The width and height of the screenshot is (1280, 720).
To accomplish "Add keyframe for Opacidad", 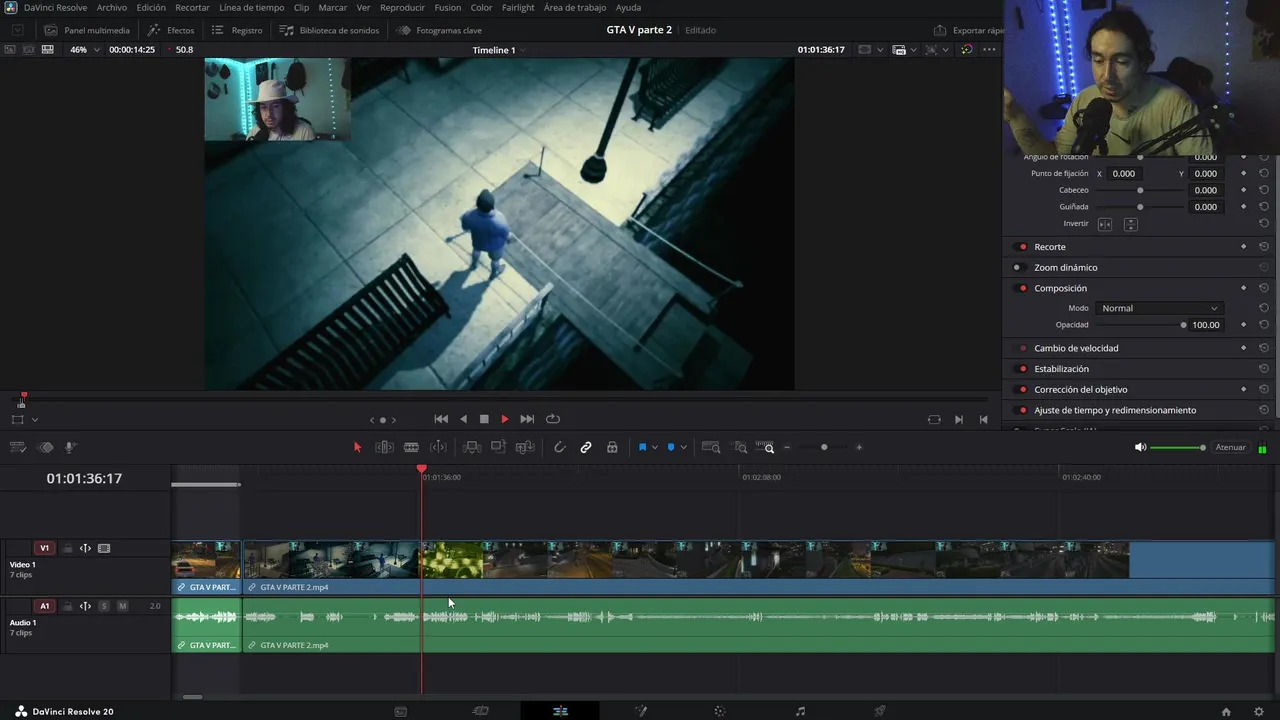I will [1244, 325].
